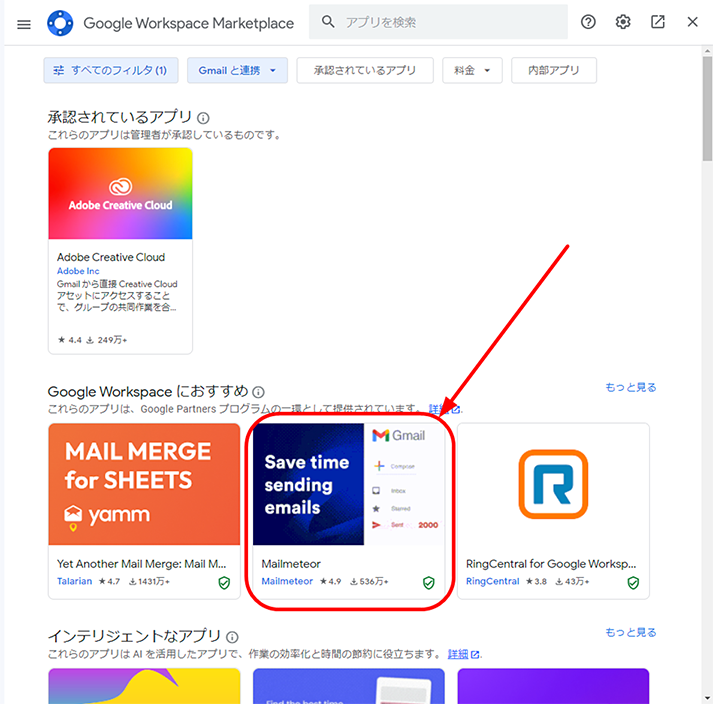The height and width of the screenshot is (704, 713).
Task: Click the アプリを検索 search field
Action: point(438,22)
